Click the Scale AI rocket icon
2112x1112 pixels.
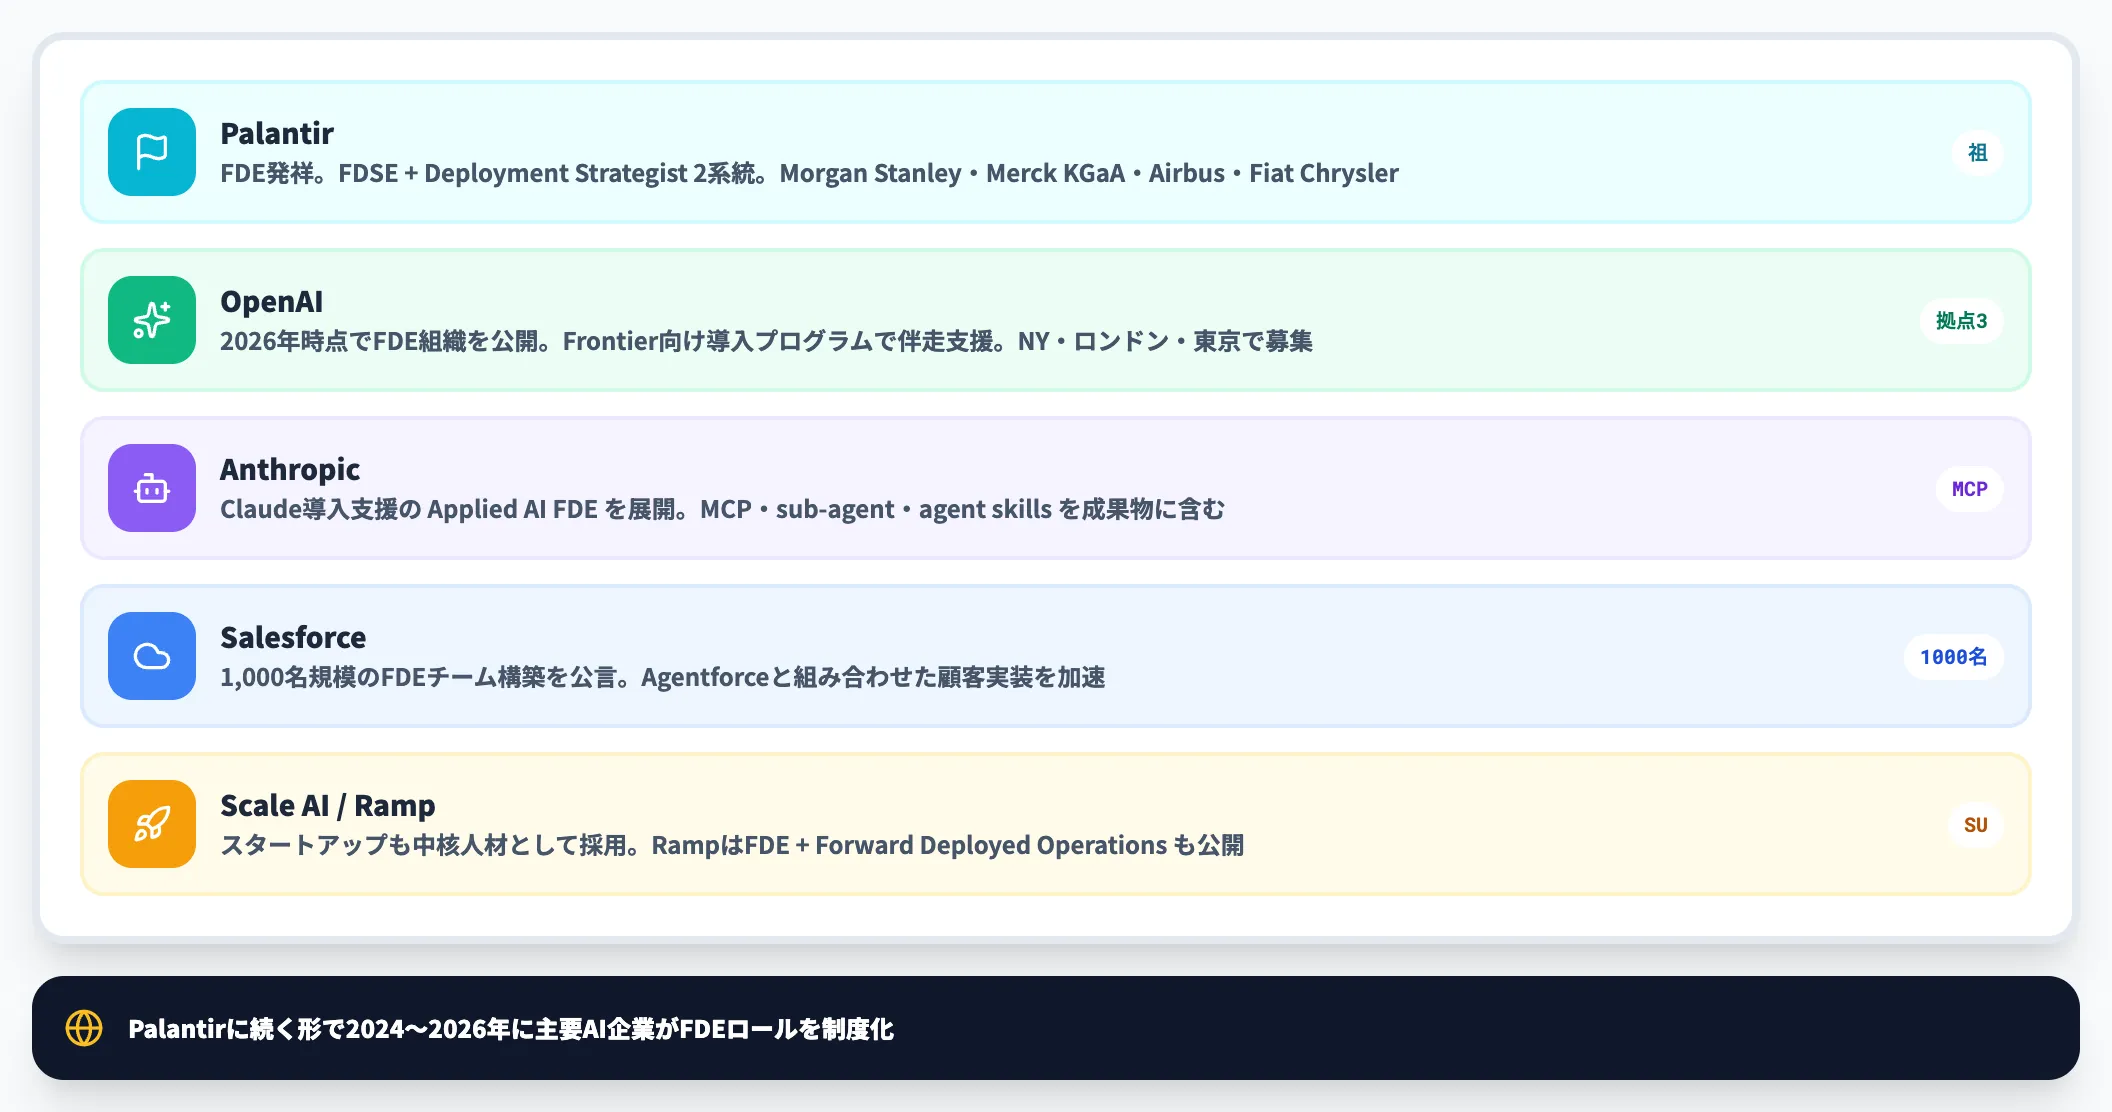point(152,824)
